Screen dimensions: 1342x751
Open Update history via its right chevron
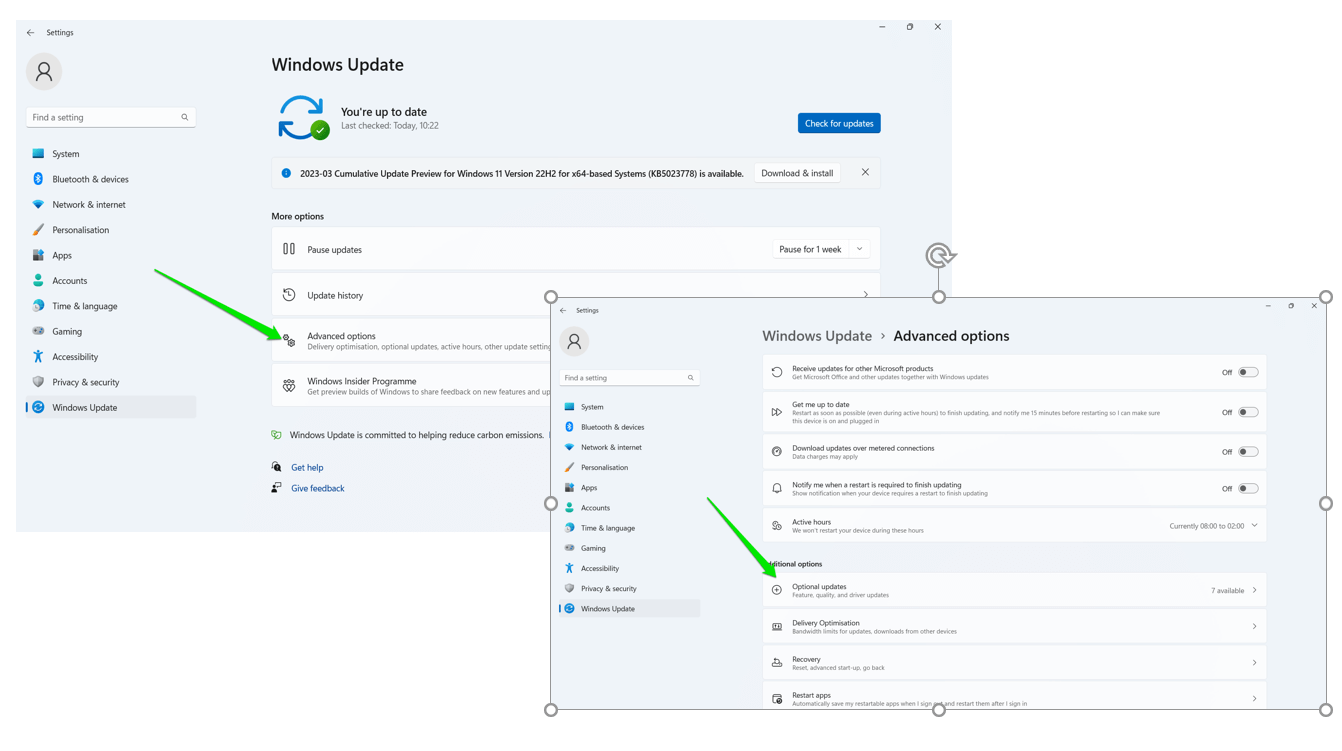[x=866, y=295]
